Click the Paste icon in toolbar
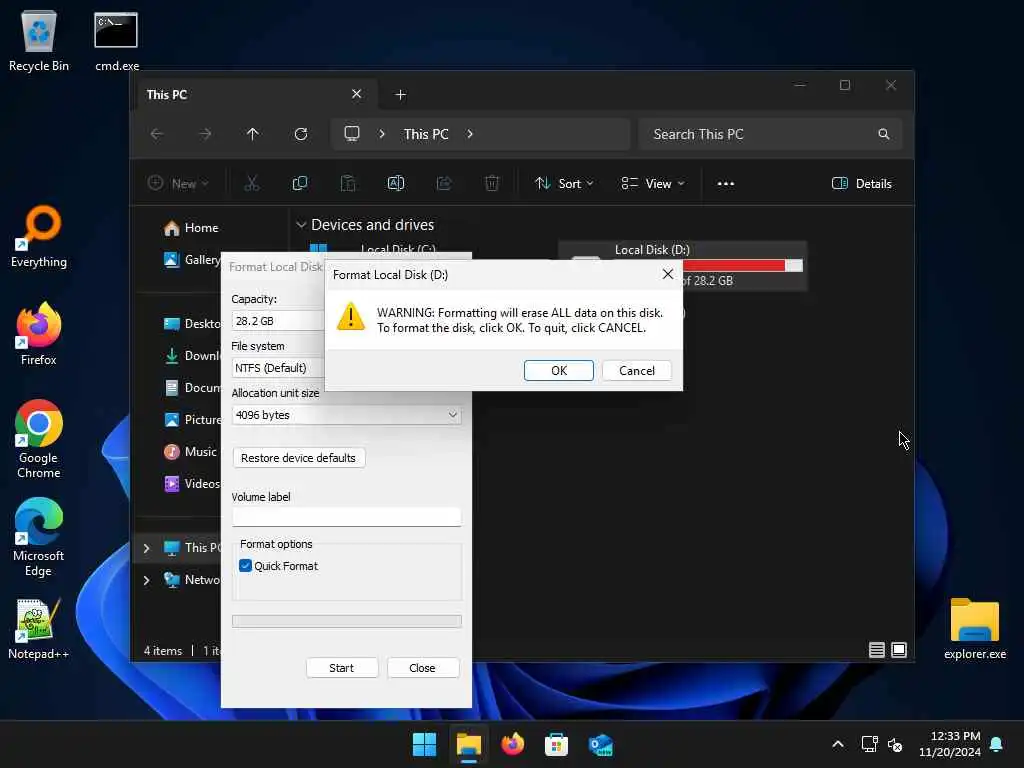Image resolution: width=1024 pixels, height=768 pixels. click(348, 184)
